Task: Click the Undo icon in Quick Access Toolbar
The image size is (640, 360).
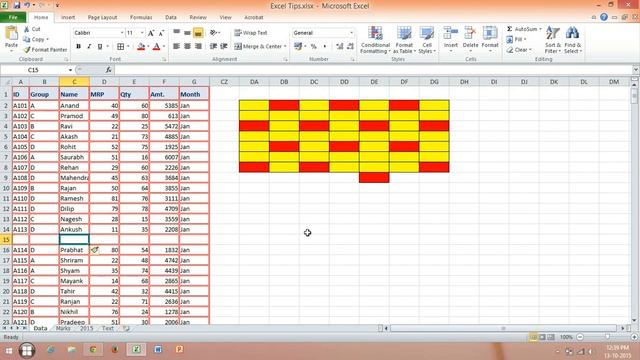Action: (x=27, y=5)
